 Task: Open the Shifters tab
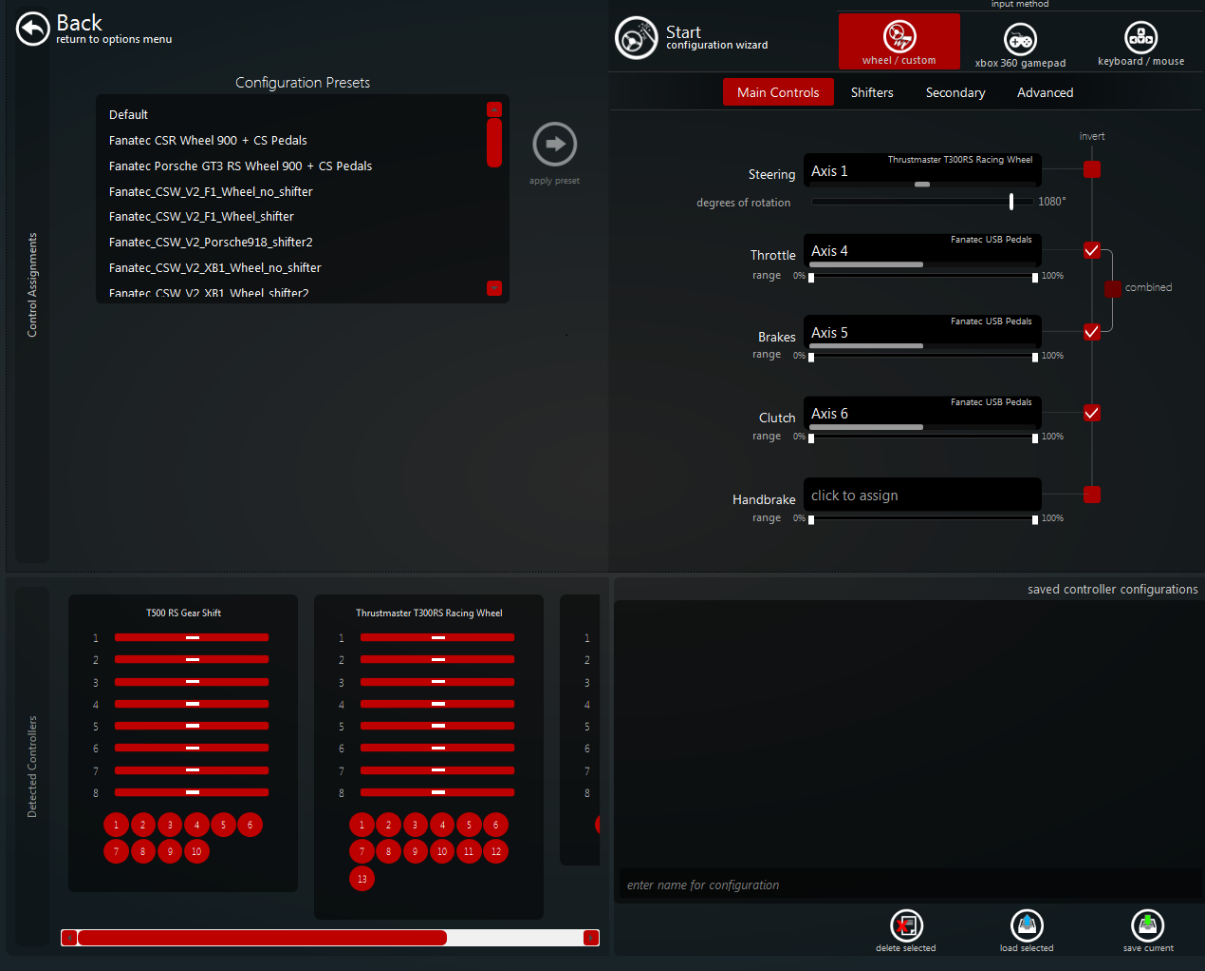pyautogui.click(x=872, y=92)
